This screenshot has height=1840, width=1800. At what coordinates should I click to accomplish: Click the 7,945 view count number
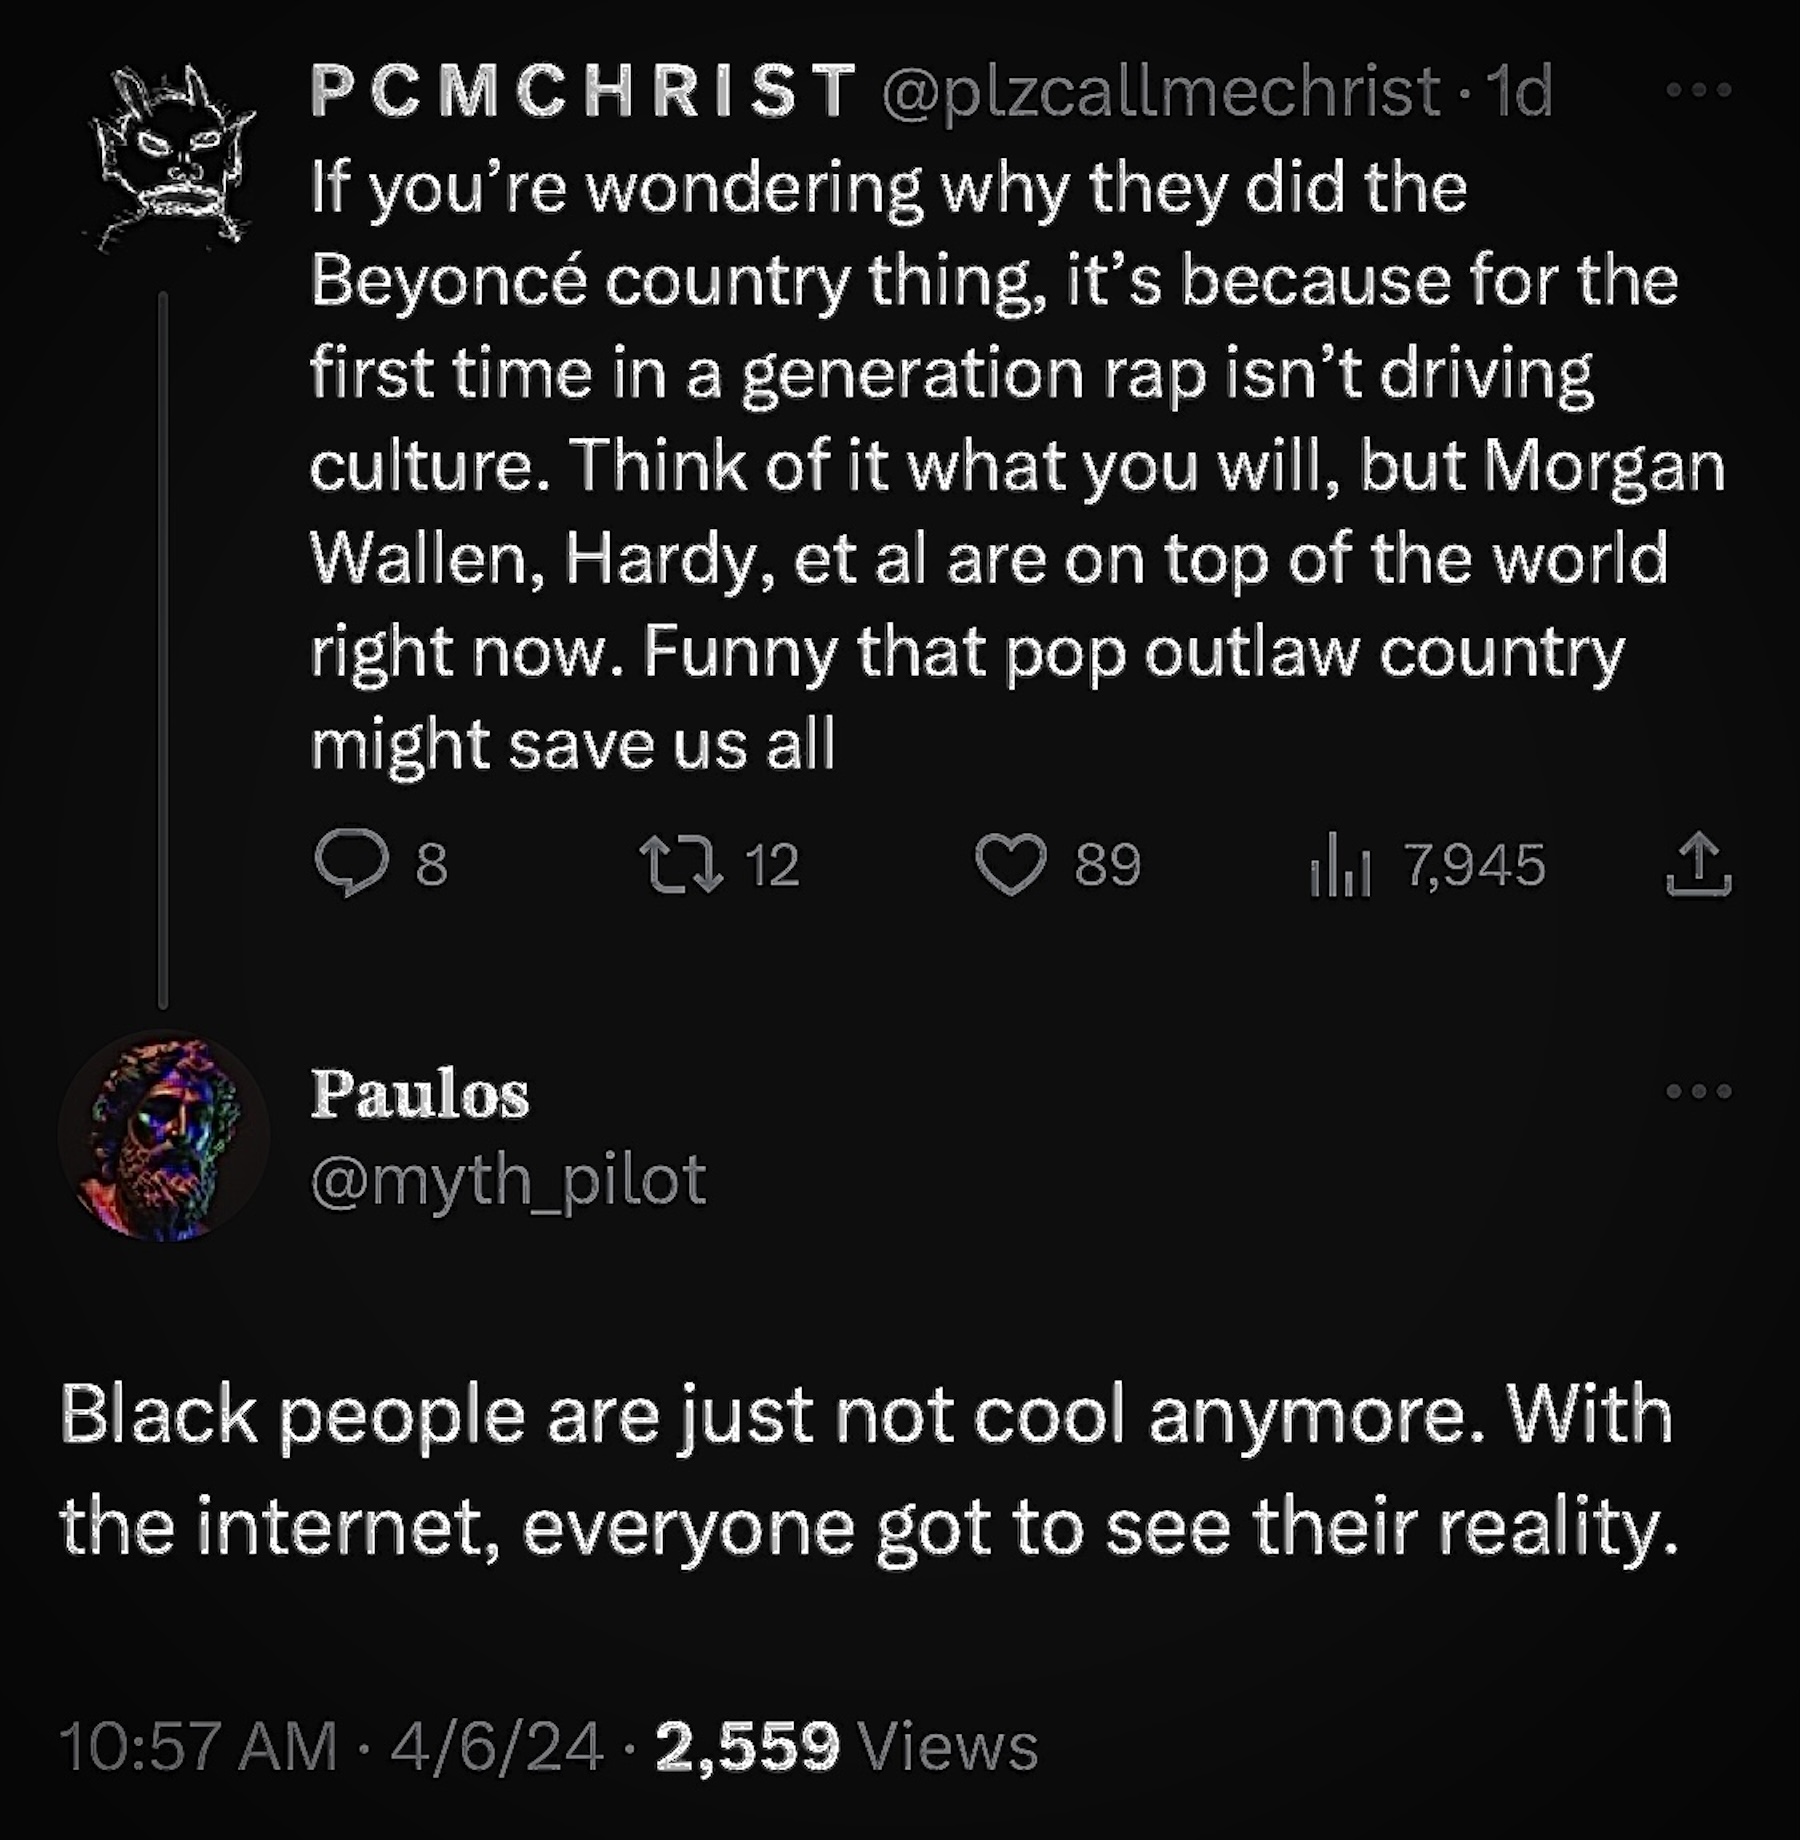[x=1475, y=865]
